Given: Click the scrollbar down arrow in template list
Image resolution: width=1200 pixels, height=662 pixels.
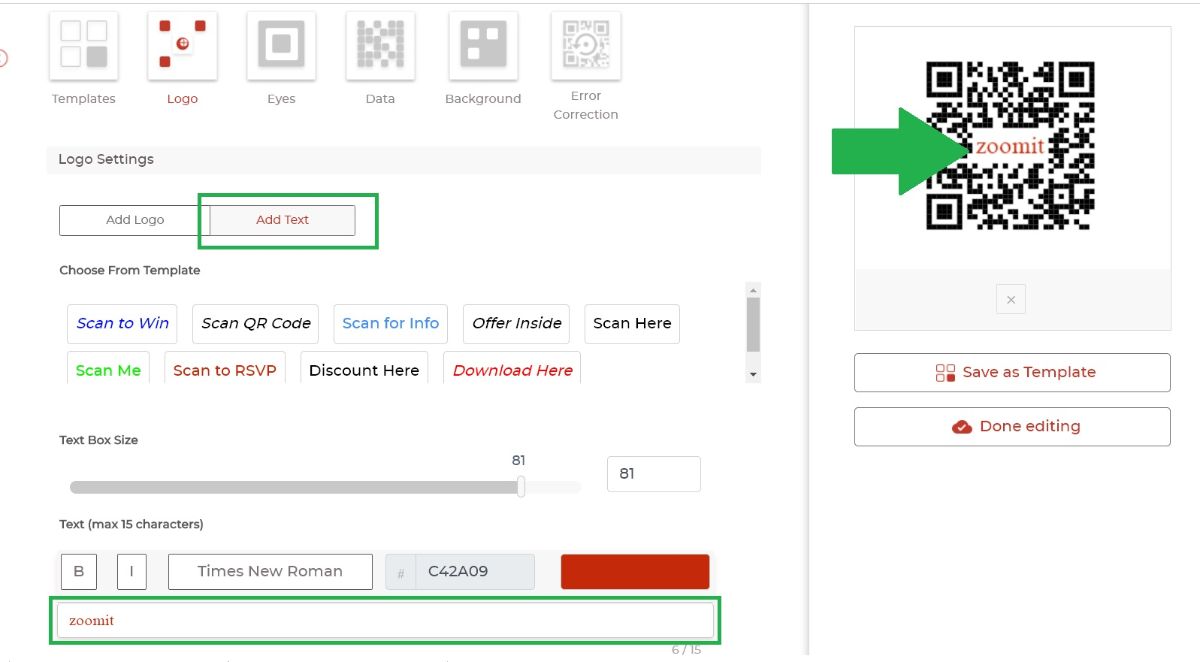Looking at the screenshot, I should (x=752, y=372).
